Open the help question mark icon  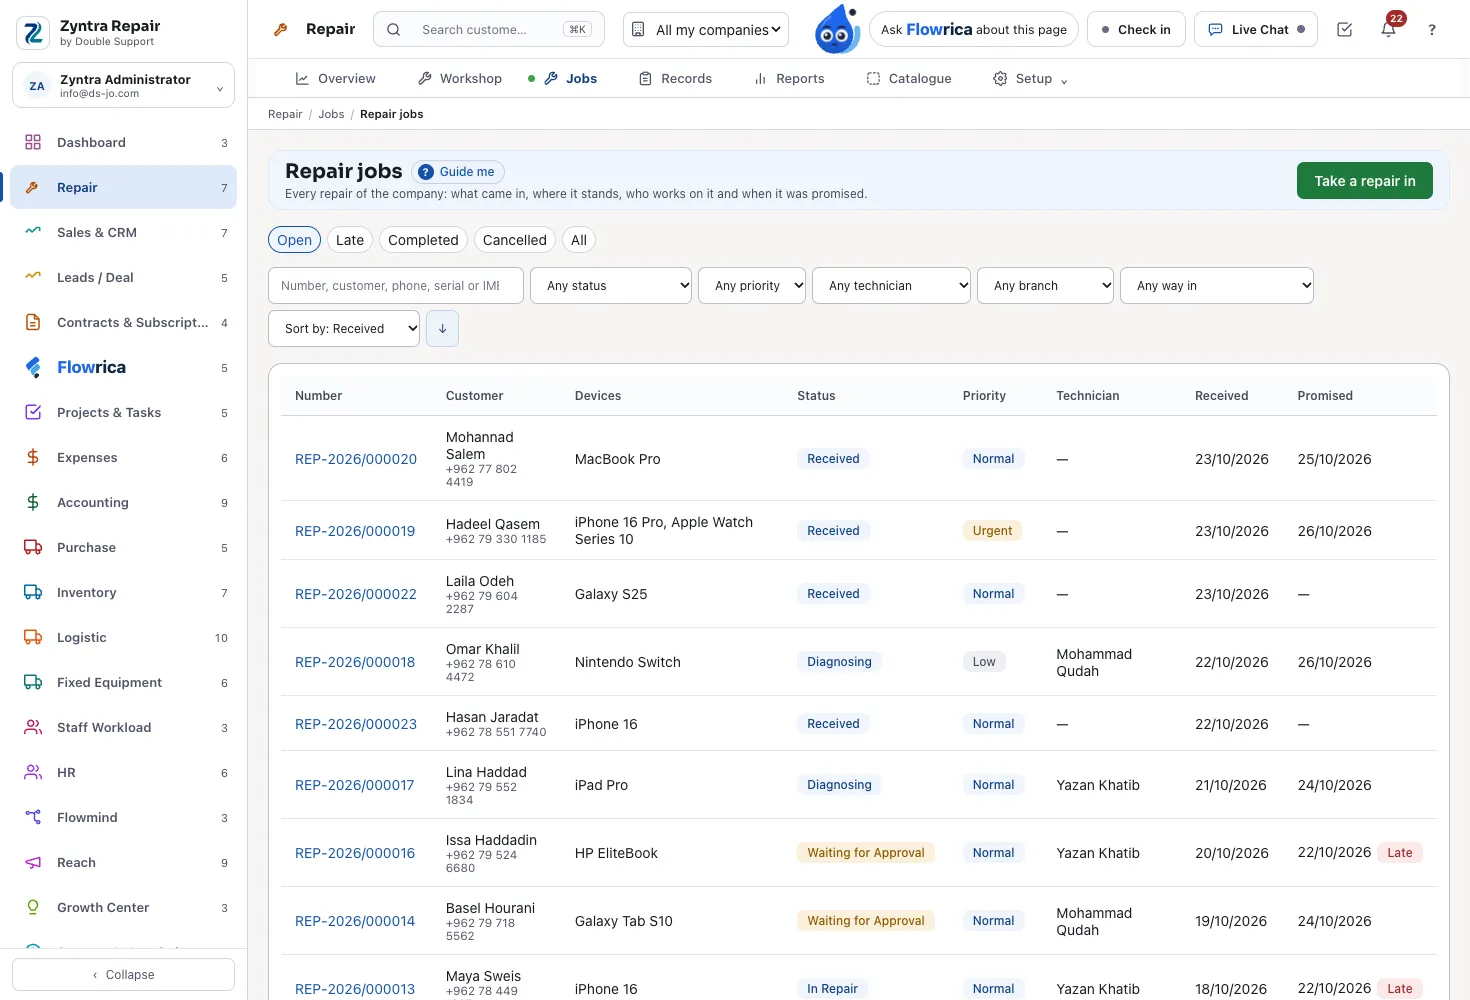tap(1432, 29)
